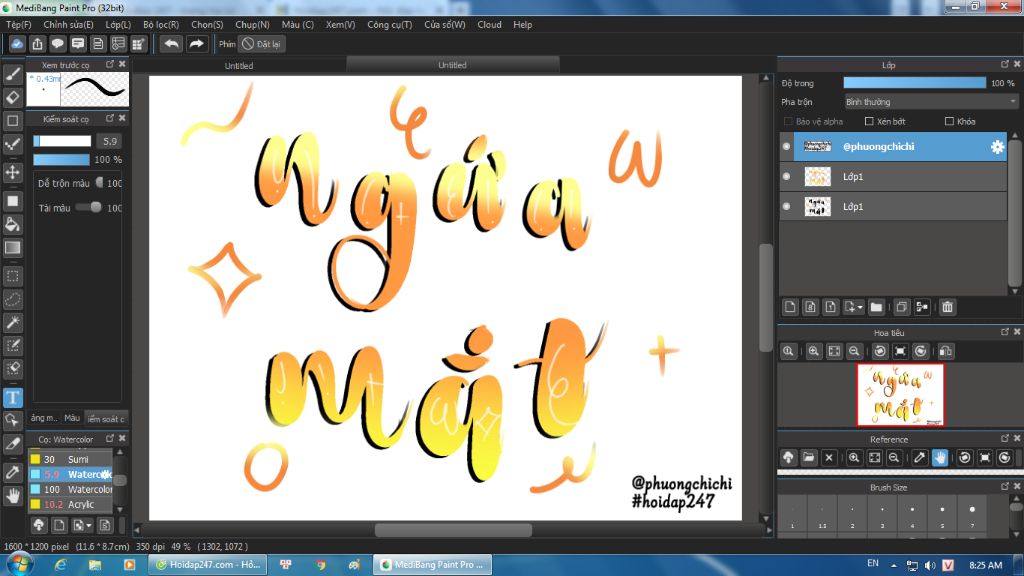
Task: Toggle visibility of bottom Lớp1 layer
Action: pyautogui.click(x=786, y=206)
